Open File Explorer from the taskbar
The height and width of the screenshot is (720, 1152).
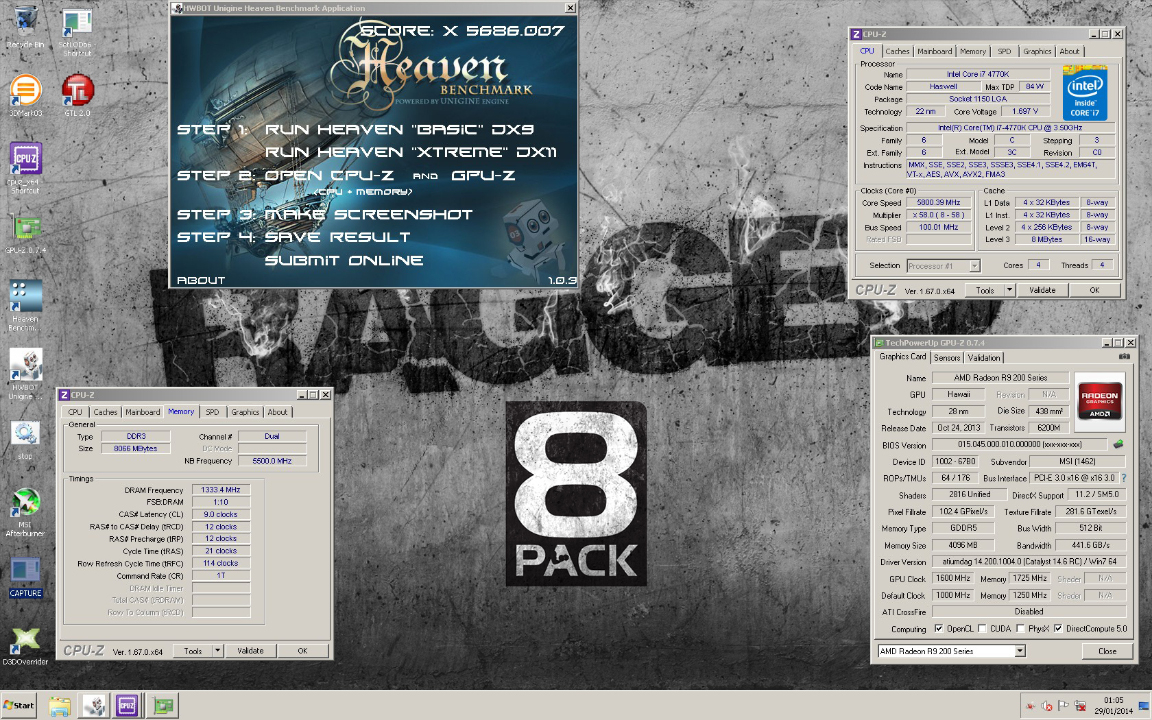tap(60, 706)
